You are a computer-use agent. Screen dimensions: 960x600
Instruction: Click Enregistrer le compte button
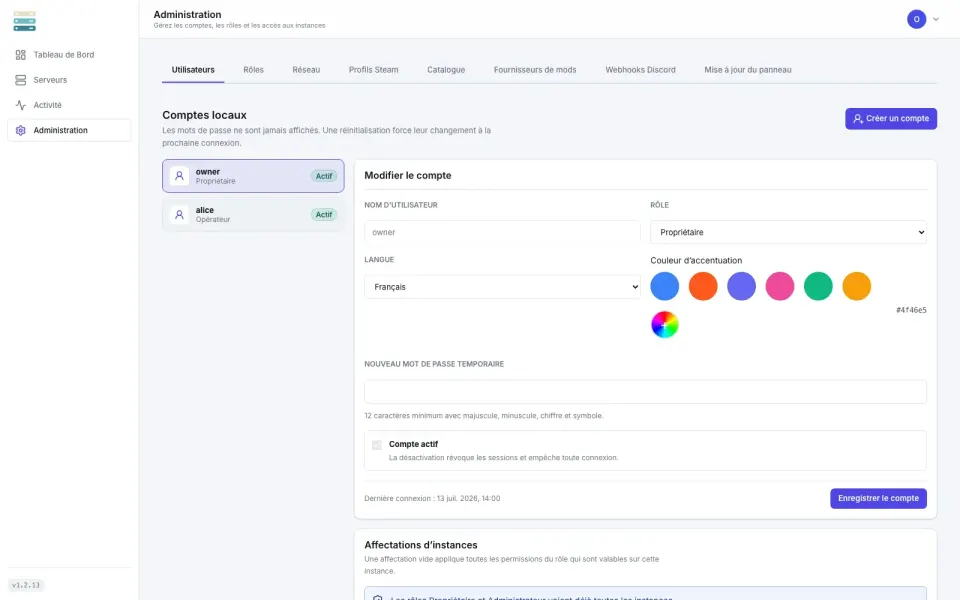(x=878, y=498)
